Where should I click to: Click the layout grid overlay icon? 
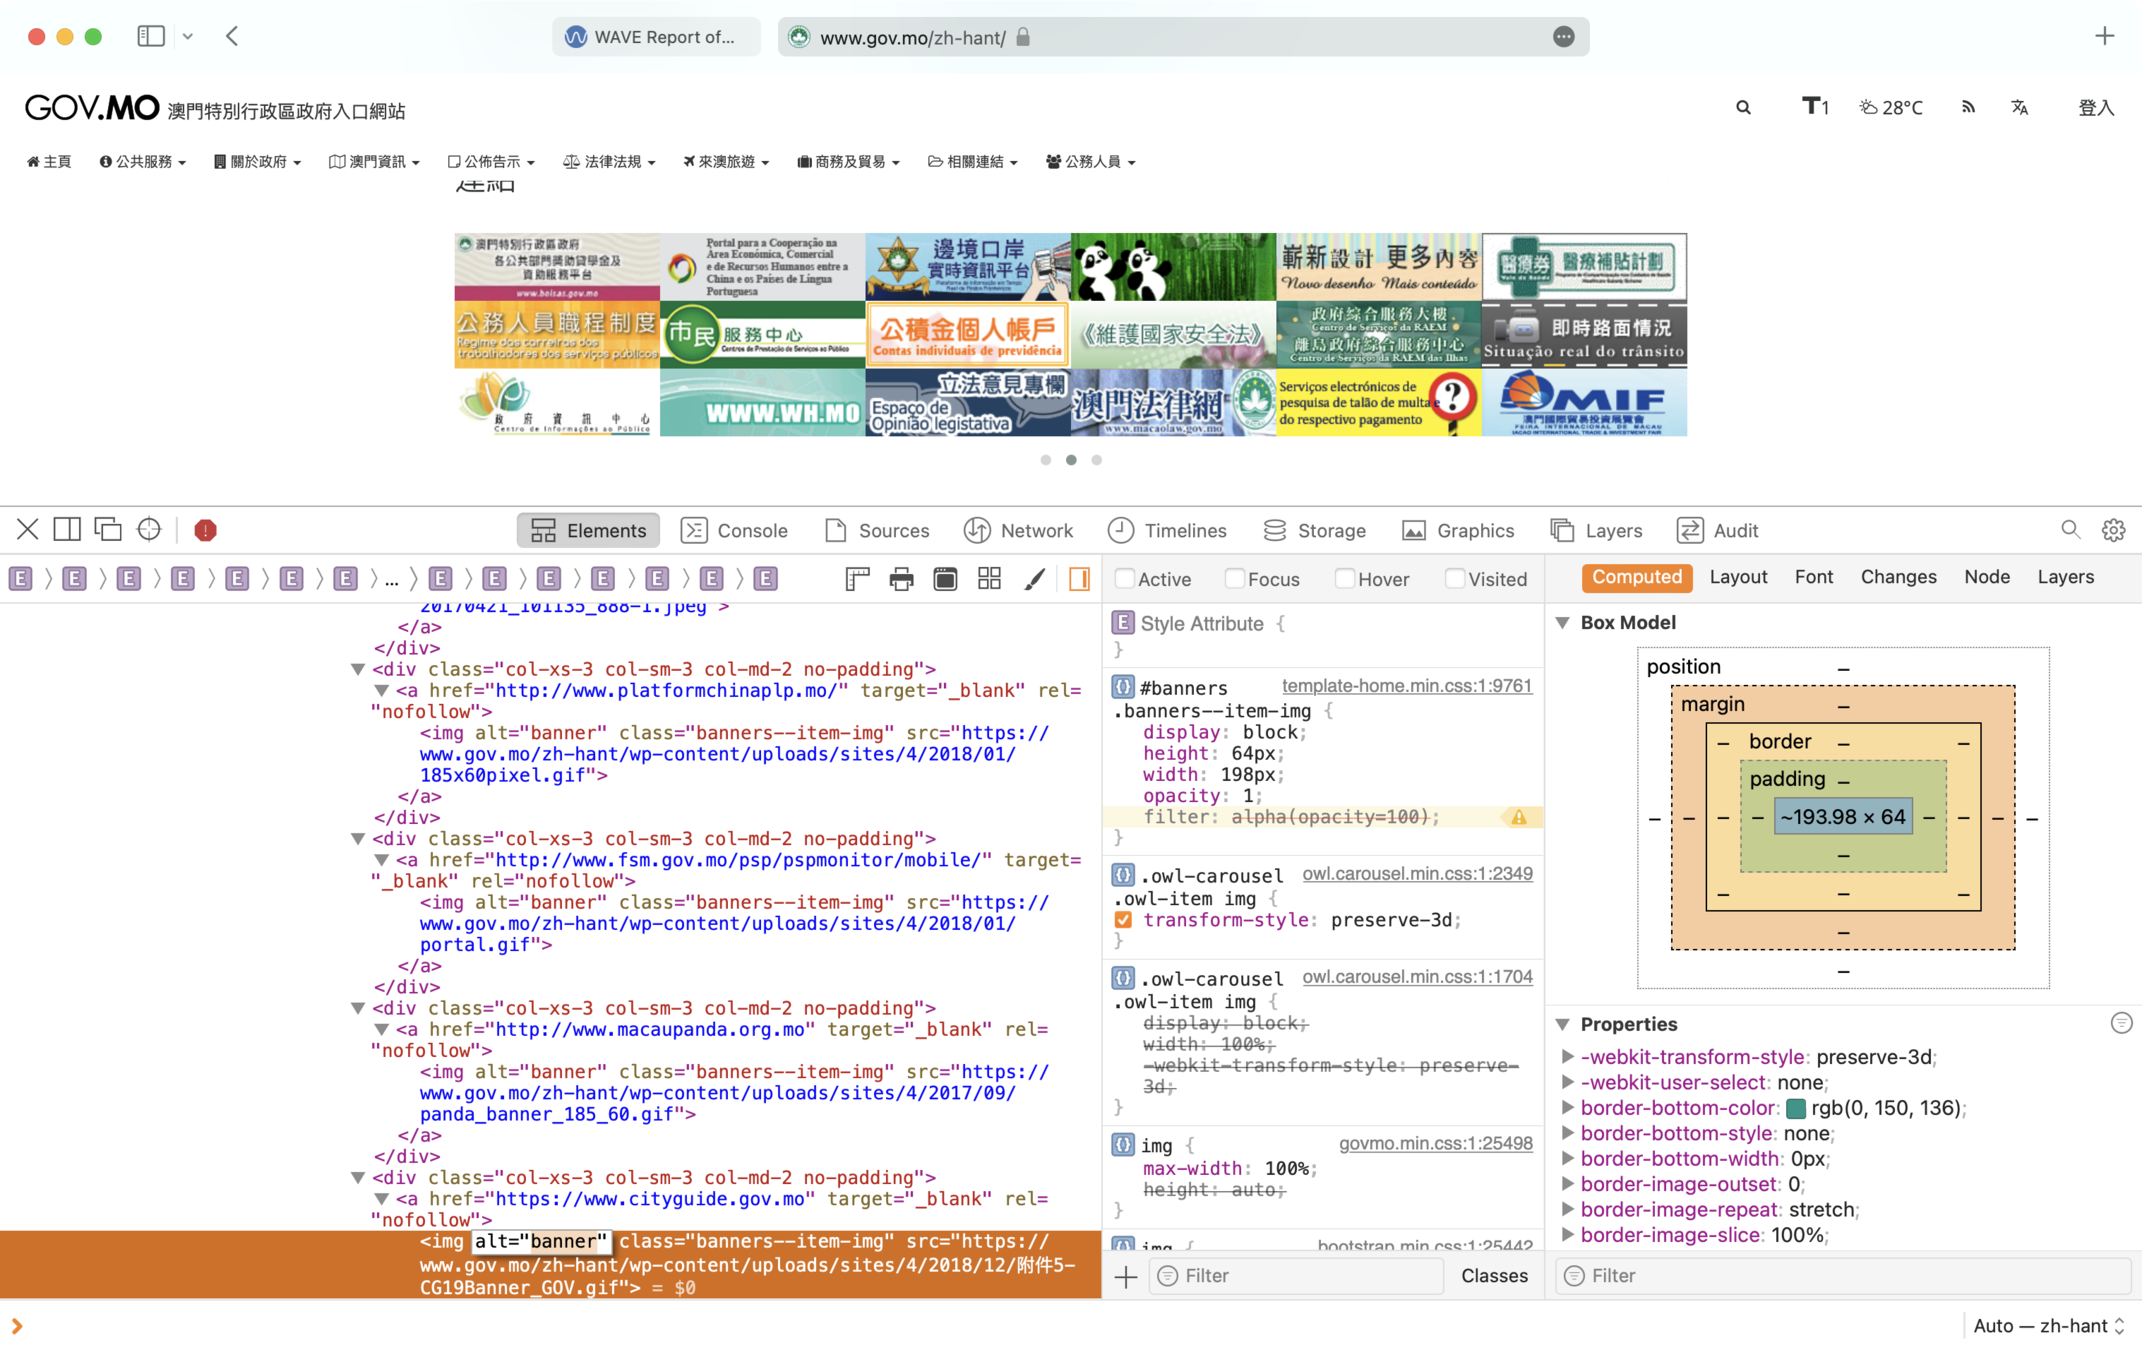click(x=989, y=579)
